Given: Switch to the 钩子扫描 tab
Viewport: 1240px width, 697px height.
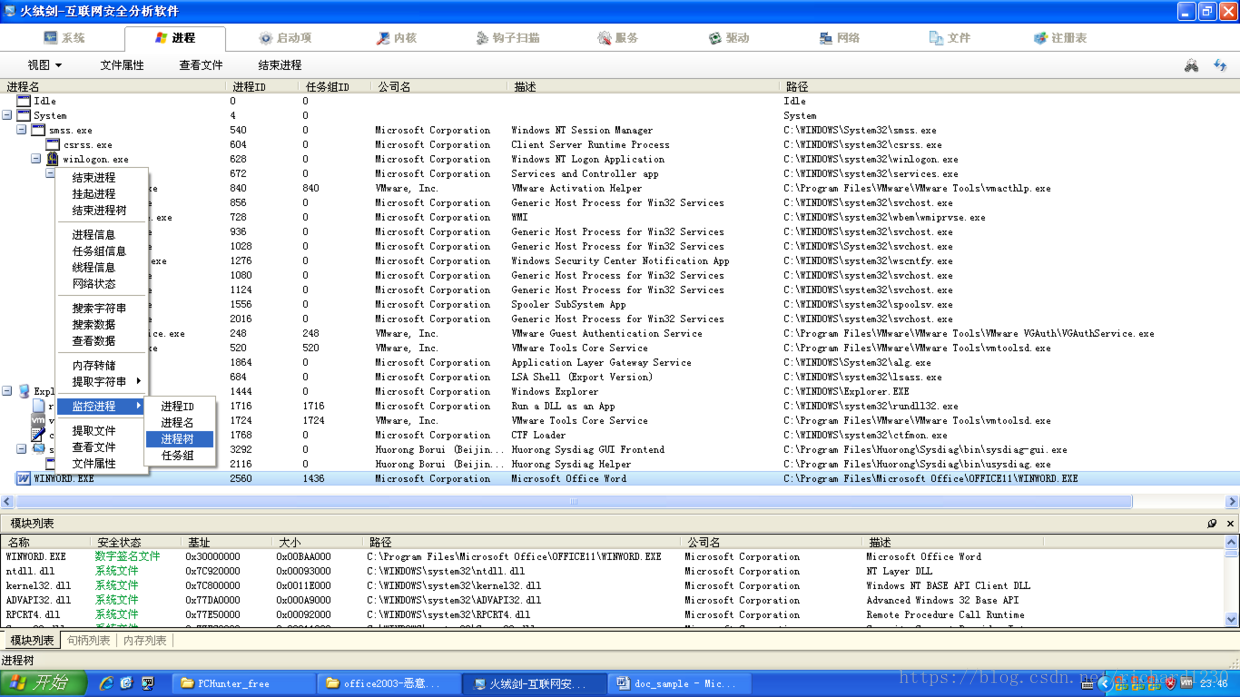Looking at the screenshot, I should click(x=508, y=38).
